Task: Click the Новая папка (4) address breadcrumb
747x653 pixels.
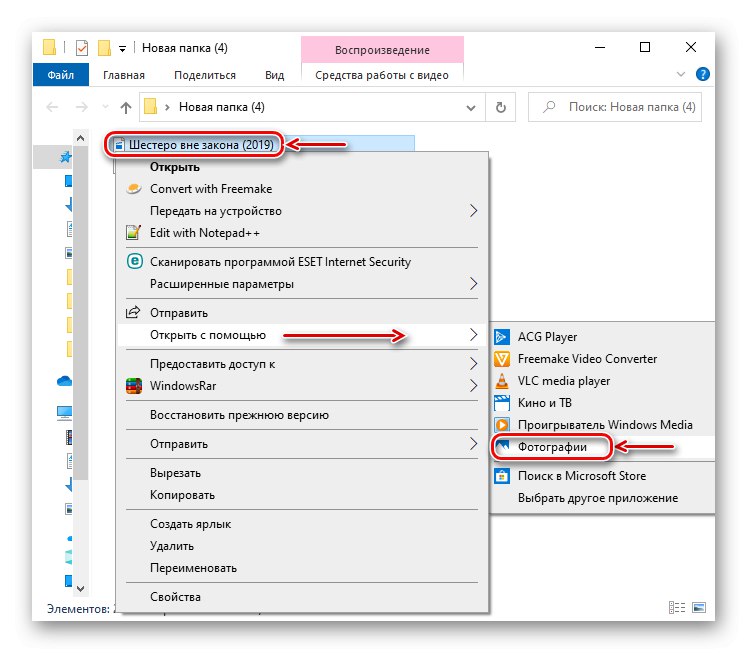Action: pos(222,107)
